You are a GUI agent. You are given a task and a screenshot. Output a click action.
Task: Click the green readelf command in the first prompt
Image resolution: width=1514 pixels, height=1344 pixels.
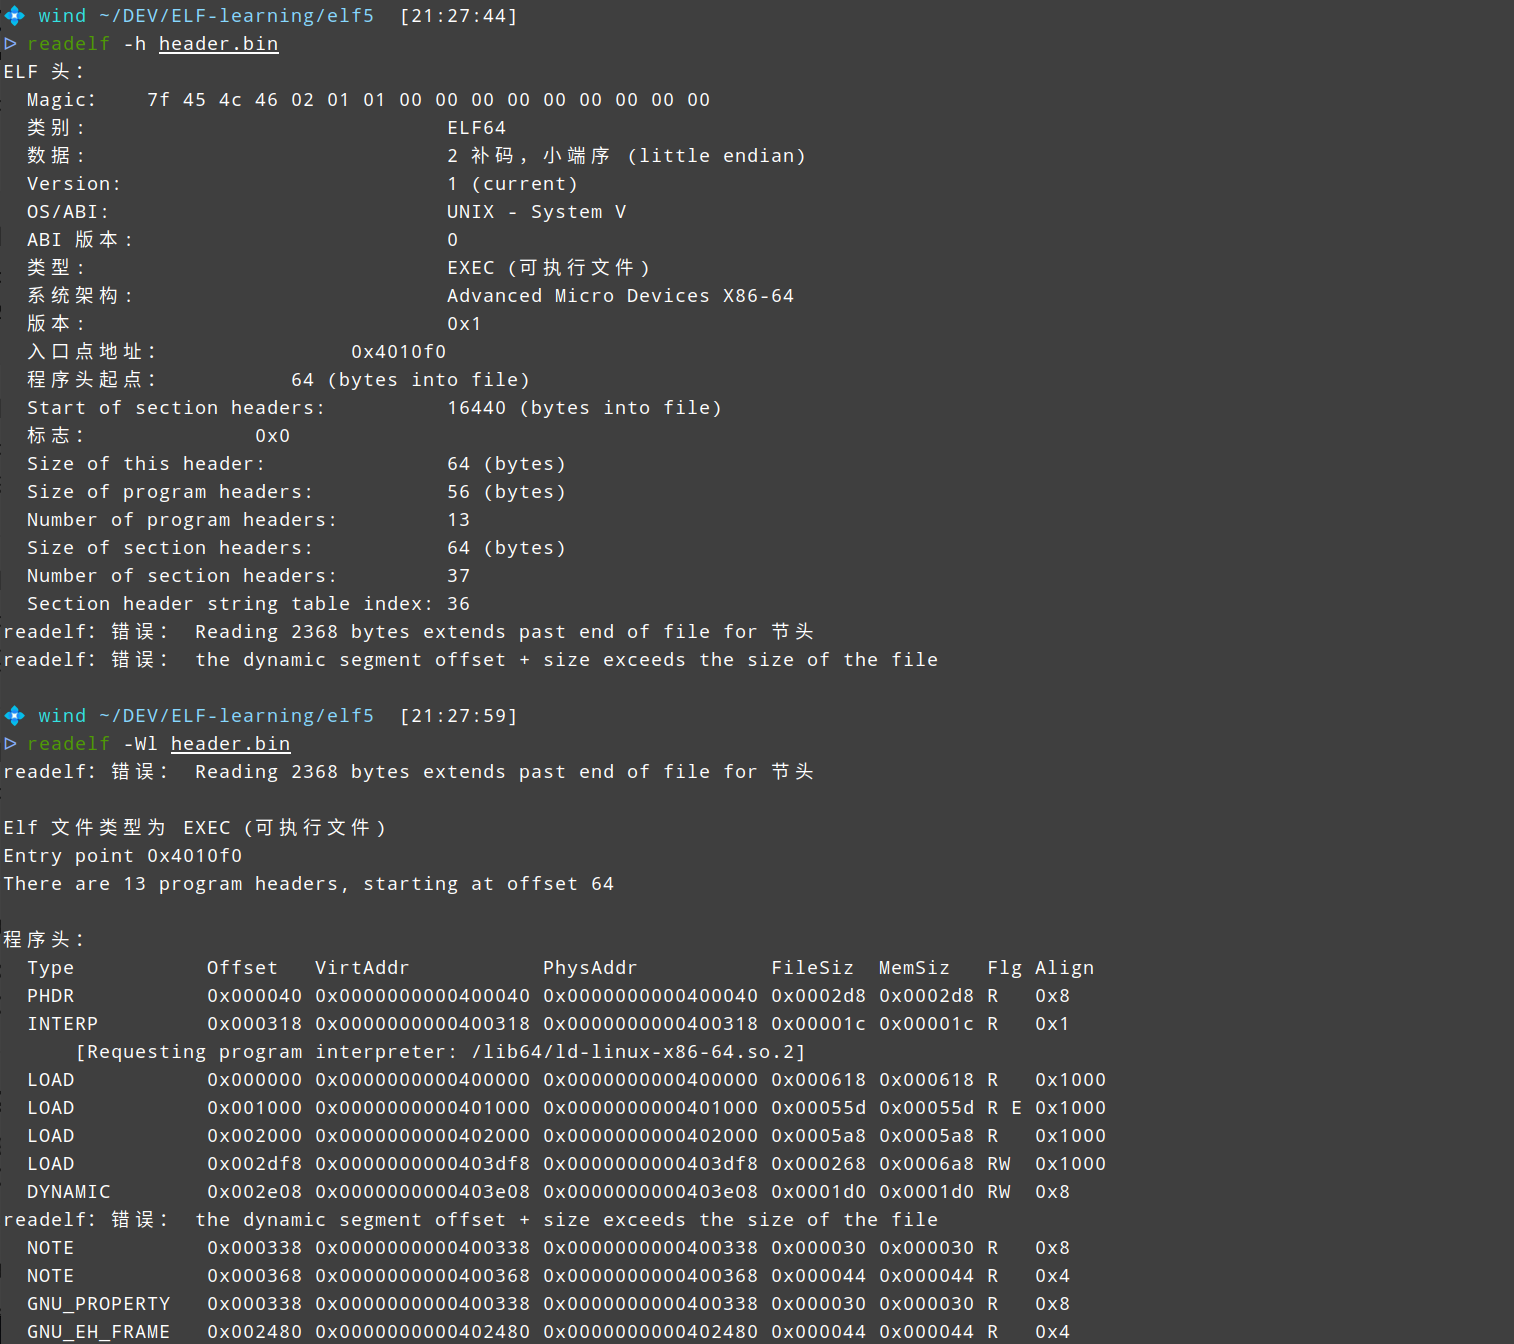[x=68, y=44]
